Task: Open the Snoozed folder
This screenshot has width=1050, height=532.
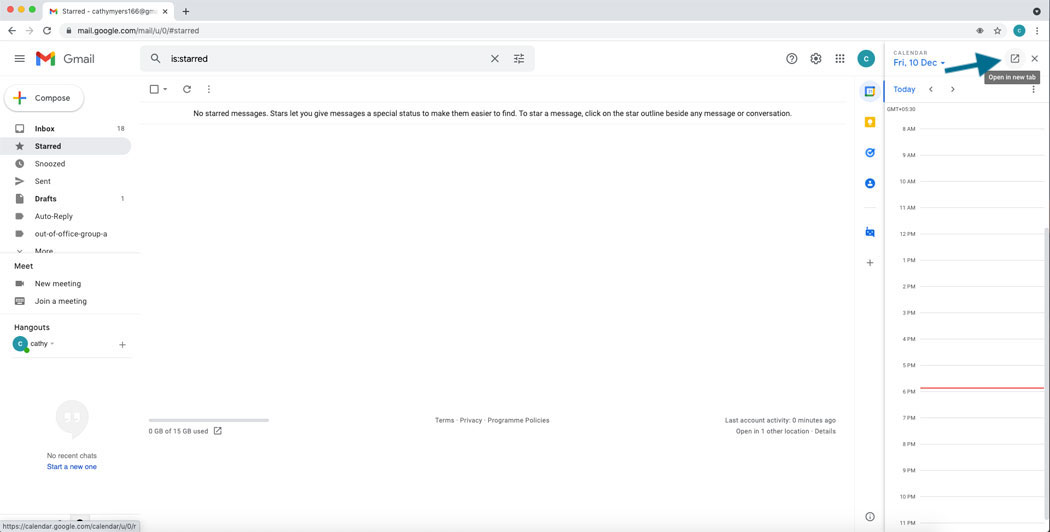Action: (65, 163)
